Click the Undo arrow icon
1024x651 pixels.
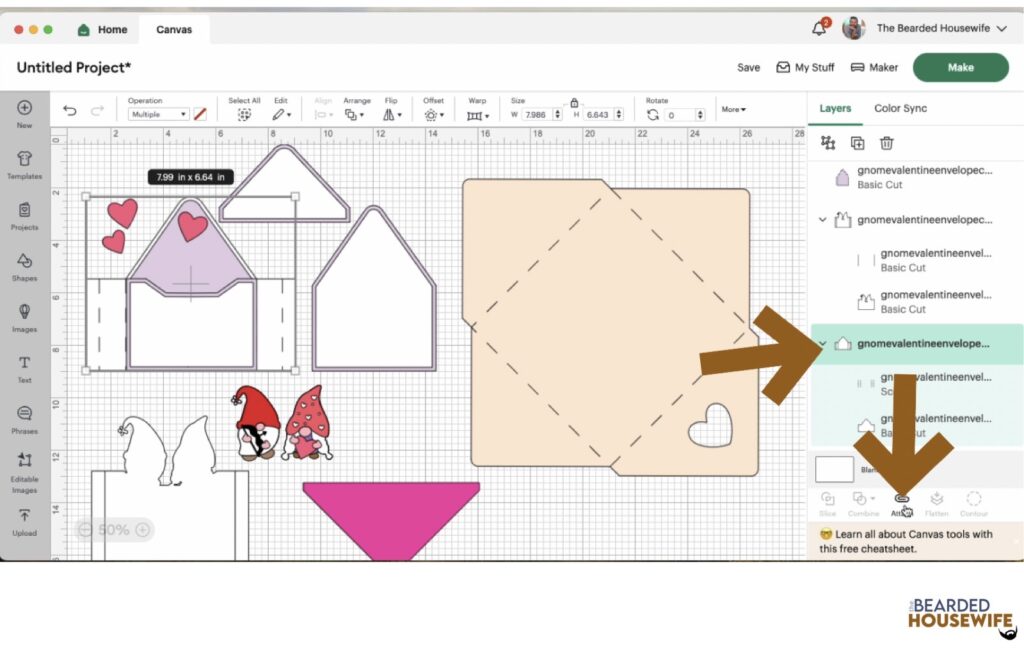(x=69, y=110)
